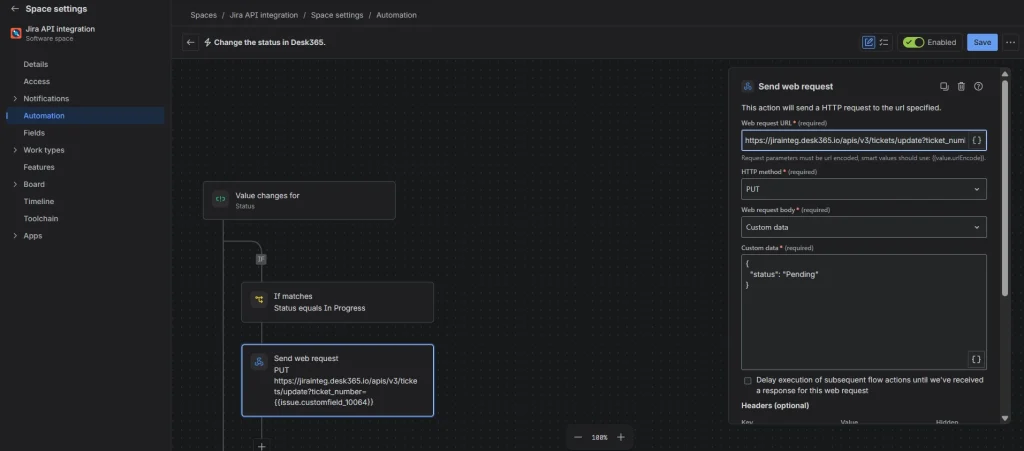Open the rule details checklist icon
1024x451 pixels.
point(884,42)
